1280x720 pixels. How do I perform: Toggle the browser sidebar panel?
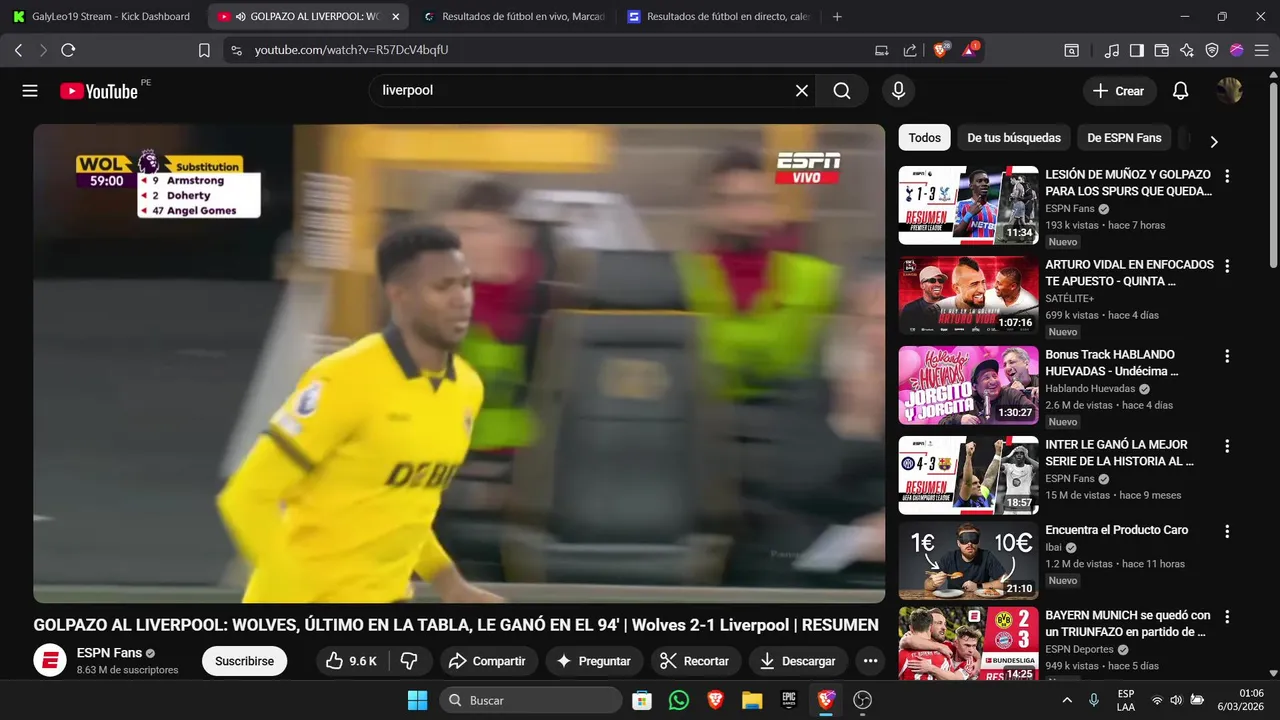(x=1137, y=50)
